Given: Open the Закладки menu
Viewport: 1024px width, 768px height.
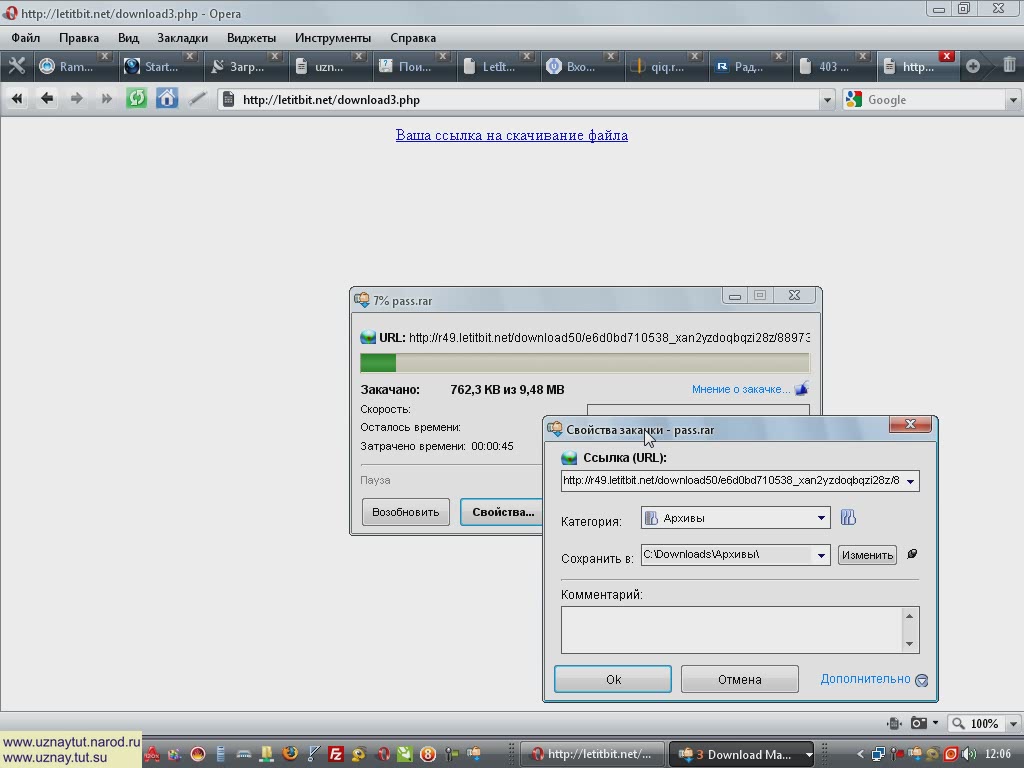Looking at the screenshot, I should (x=182, y=38).
